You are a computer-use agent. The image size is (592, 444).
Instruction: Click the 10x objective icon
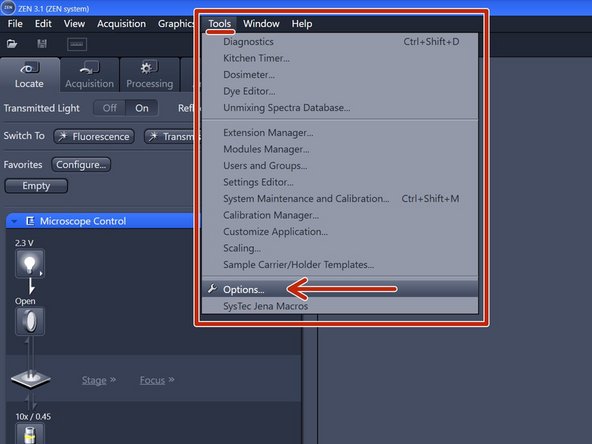click(29, 434)
